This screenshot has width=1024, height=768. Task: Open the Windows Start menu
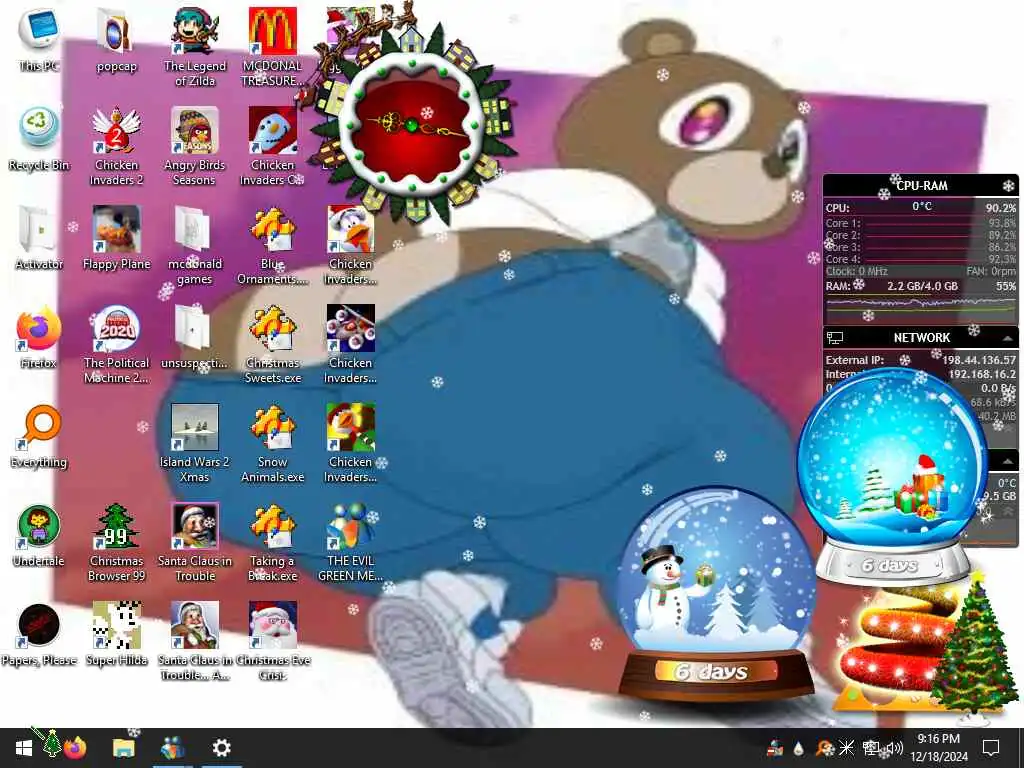[24, 748]
